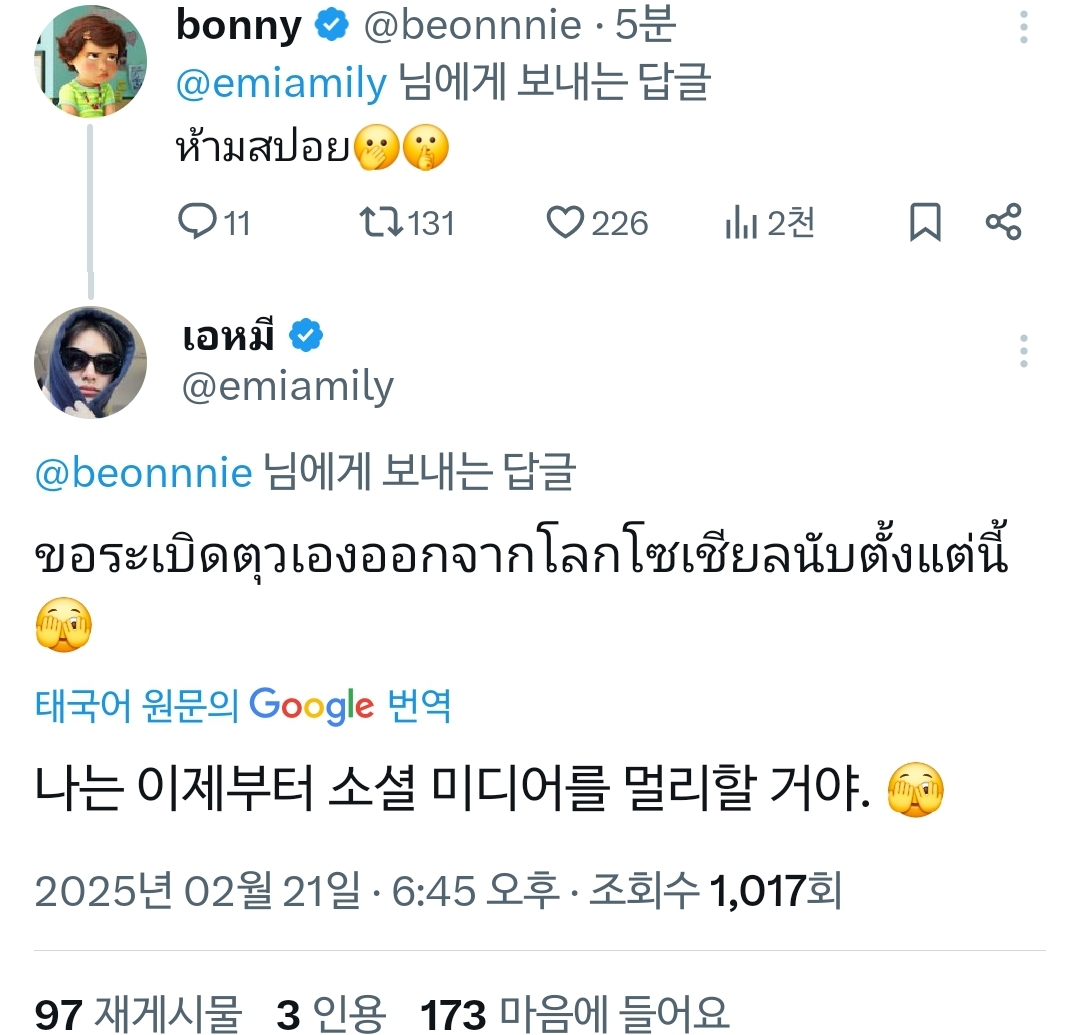Open bonny's profile picture

pyautogui.click(x=91, y=62)
